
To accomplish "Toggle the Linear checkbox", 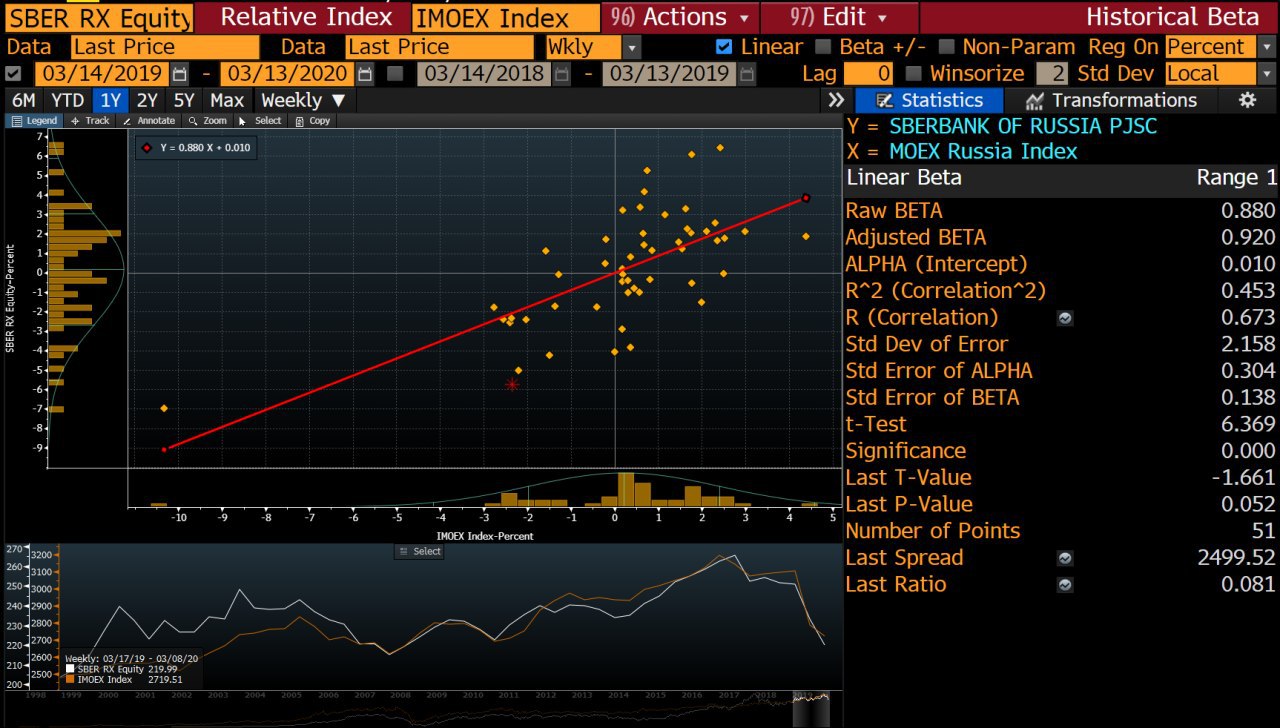I will (725, 46).
